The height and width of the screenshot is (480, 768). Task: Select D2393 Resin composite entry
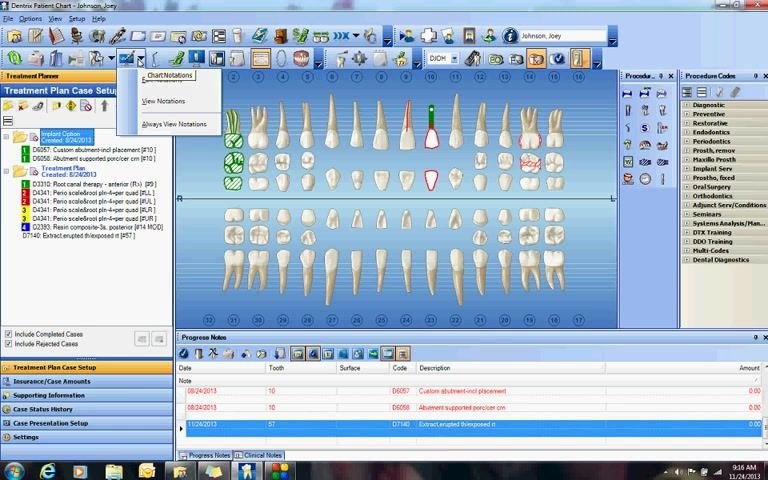[97, 227]
